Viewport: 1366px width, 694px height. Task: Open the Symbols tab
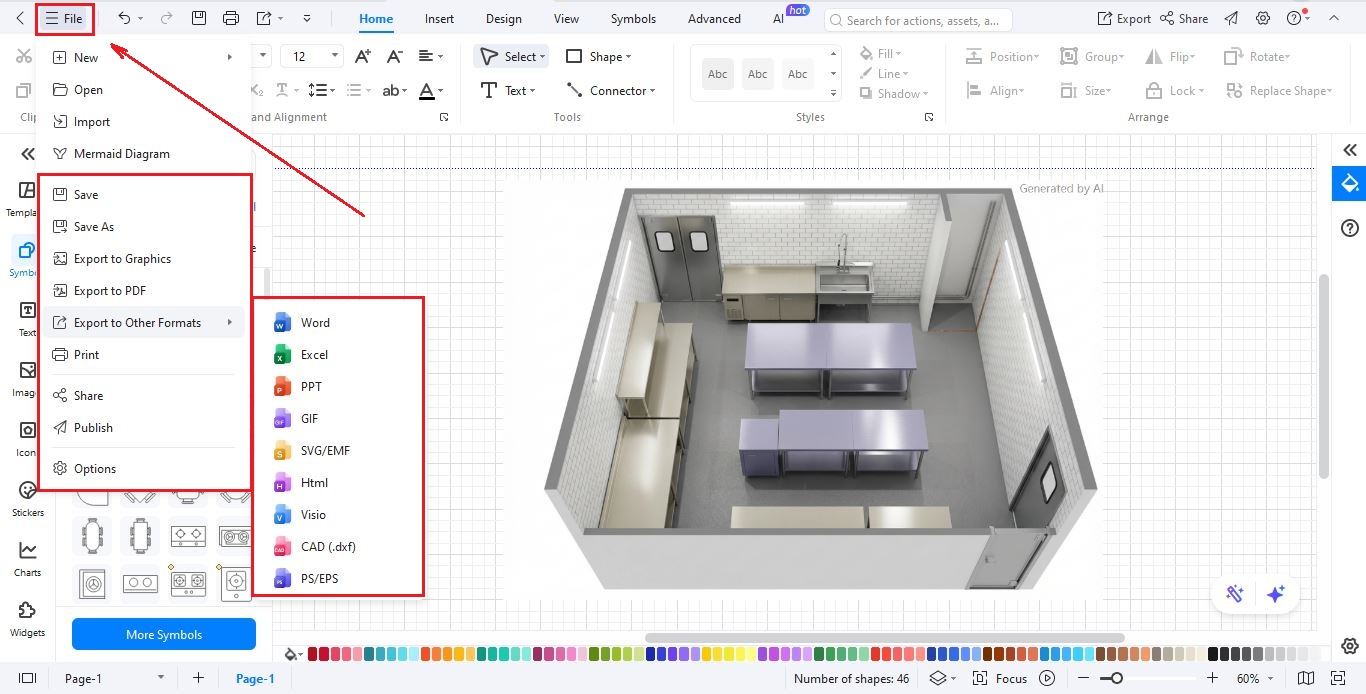[633, 18]
